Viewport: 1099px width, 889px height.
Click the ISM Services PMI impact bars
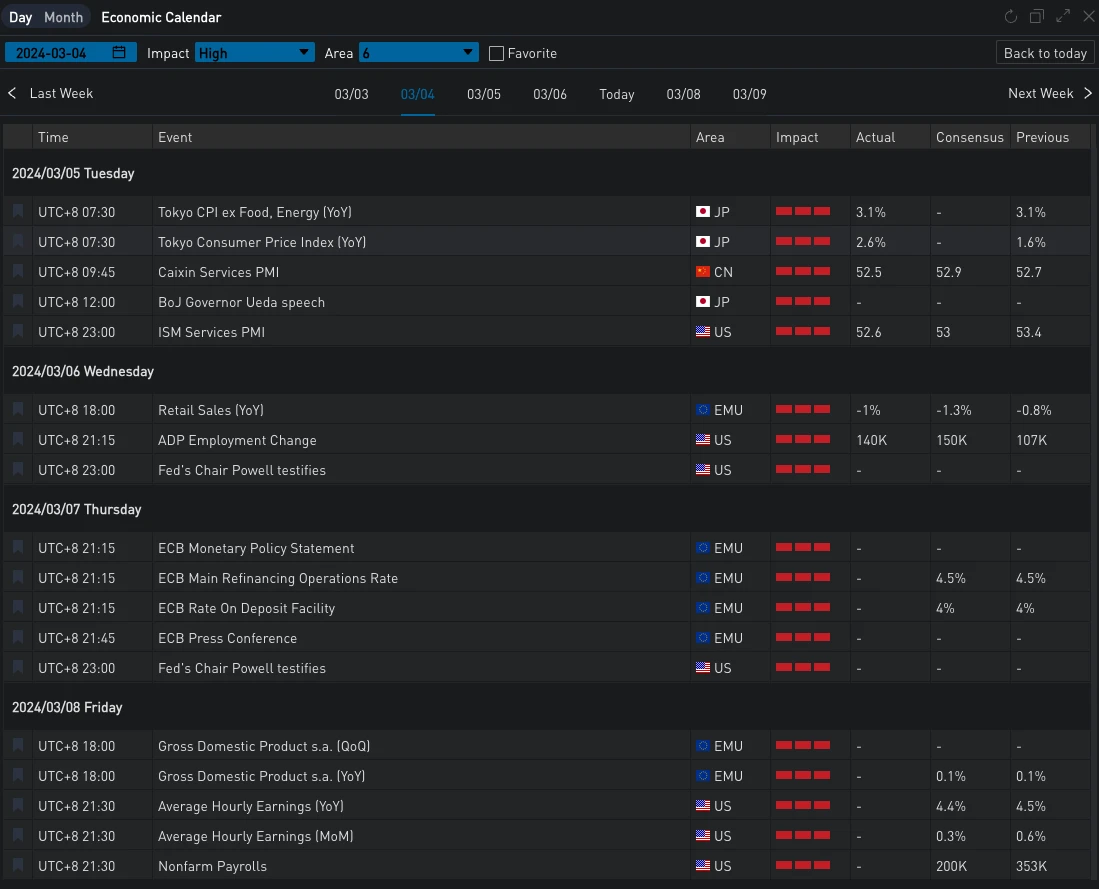tap(802, 332)
